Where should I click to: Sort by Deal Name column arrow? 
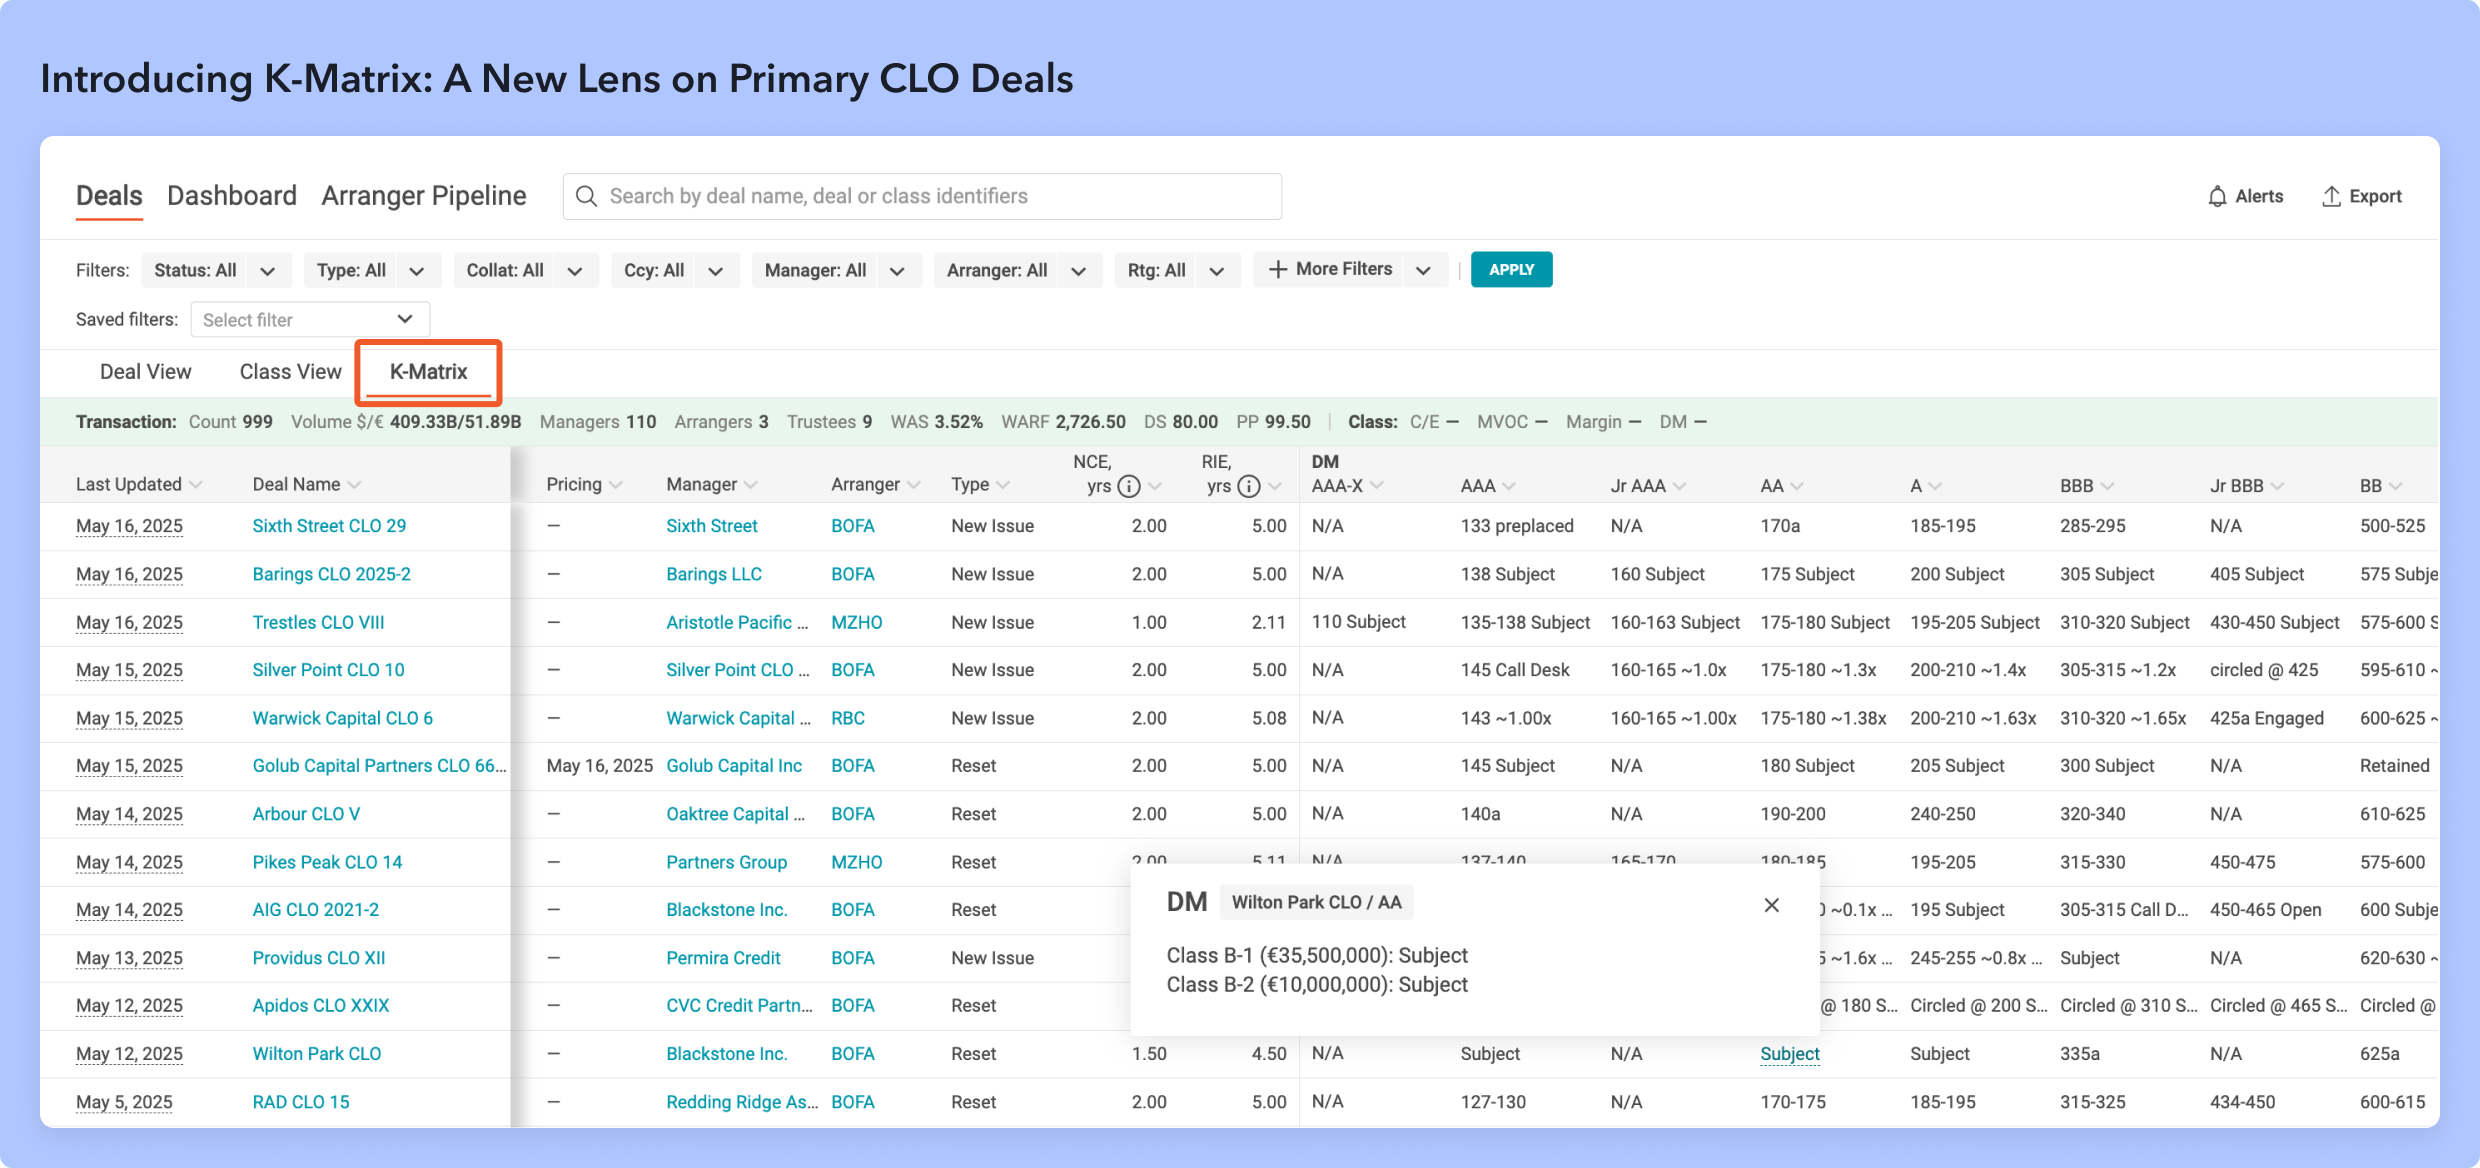[x=354, y=485]
